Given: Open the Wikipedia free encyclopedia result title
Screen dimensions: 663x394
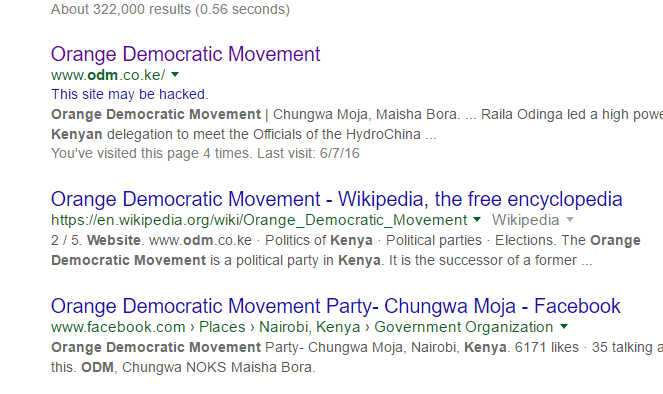Looking at the screenshot, I should pos(337,199).
